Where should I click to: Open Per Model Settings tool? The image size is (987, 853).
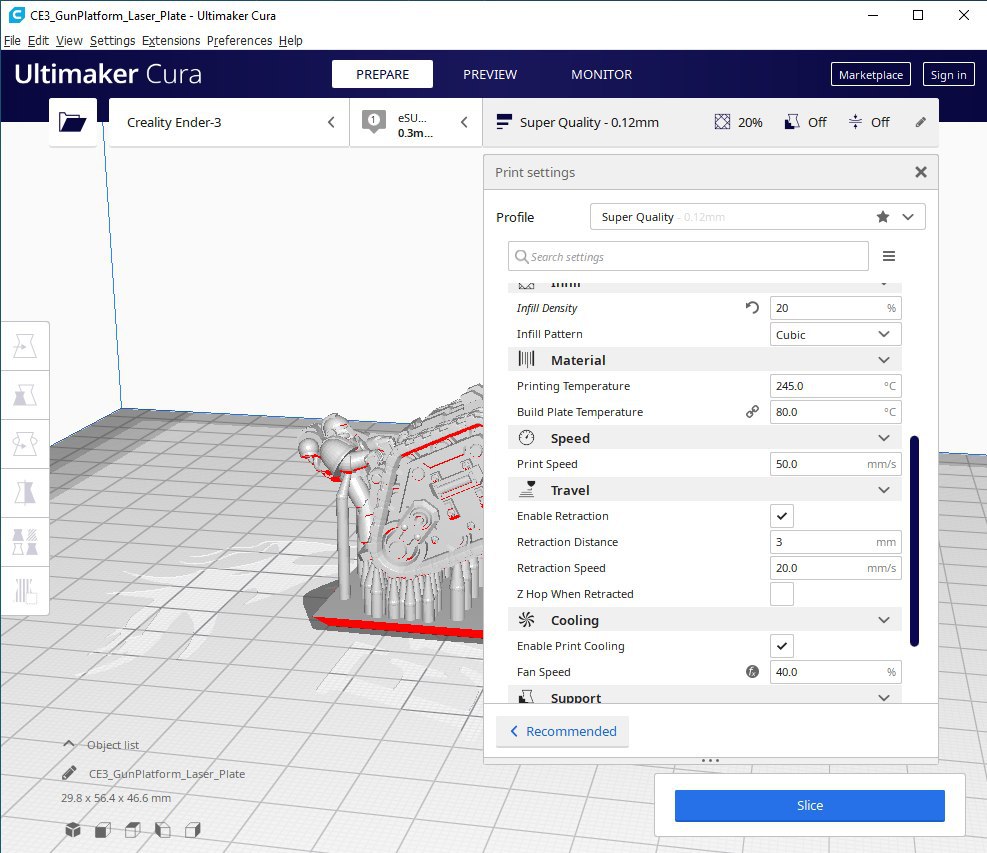pyautogui.click(x=25, y=542)
